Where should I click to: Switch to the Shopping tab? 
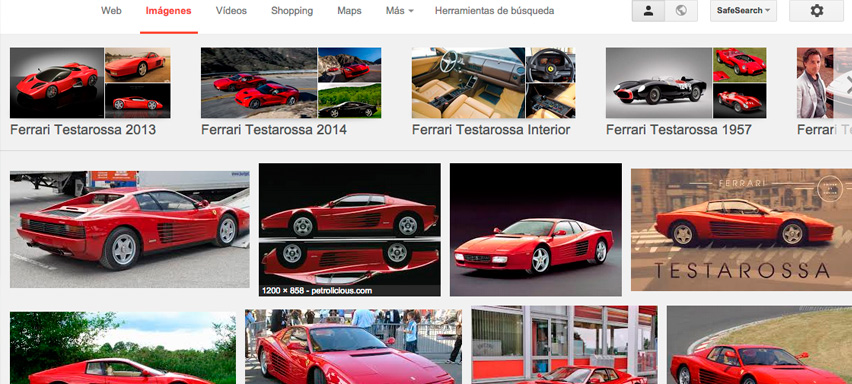(x=292, y=11)
